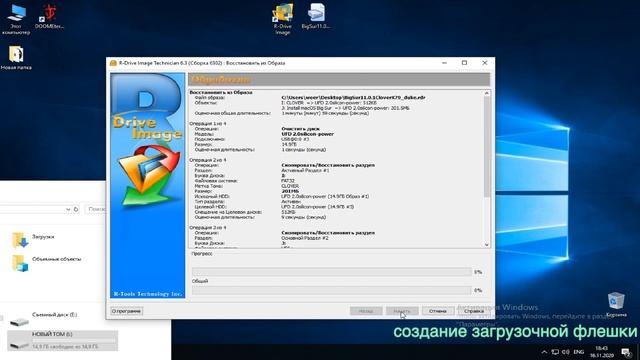The height and width of the screenshot is (360, 640).
Task: Click the network icon in system tray
Action: 555,352
